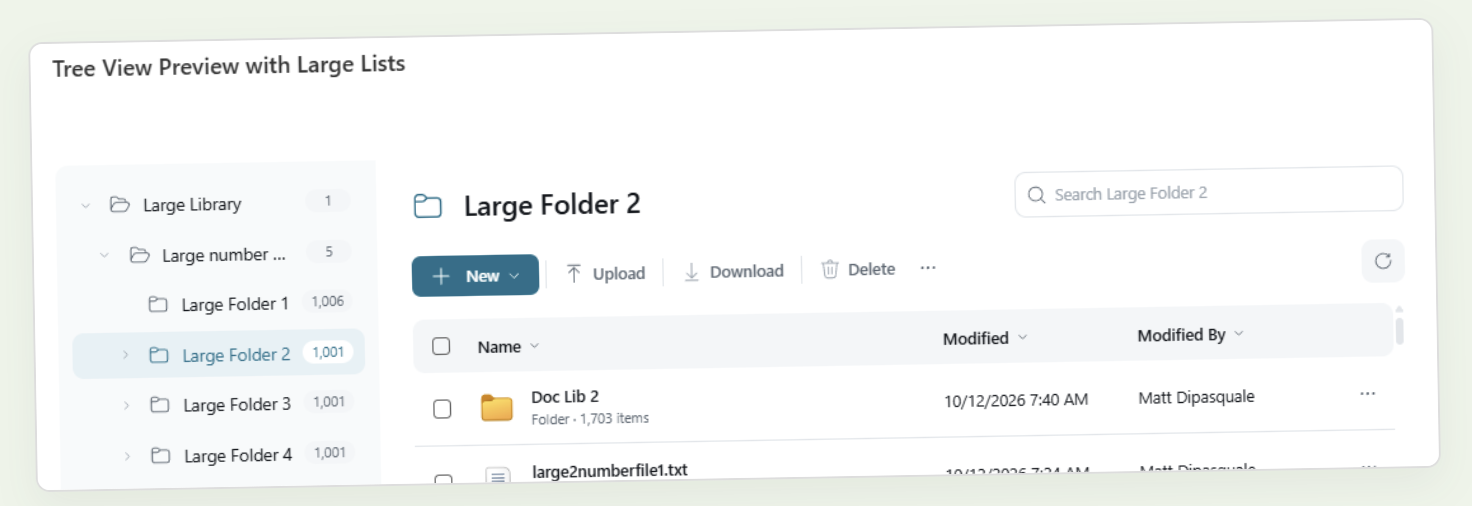Expand the Large Folder 4 tree node
This screenshot has height=506, width=1472.
(127, 456)
